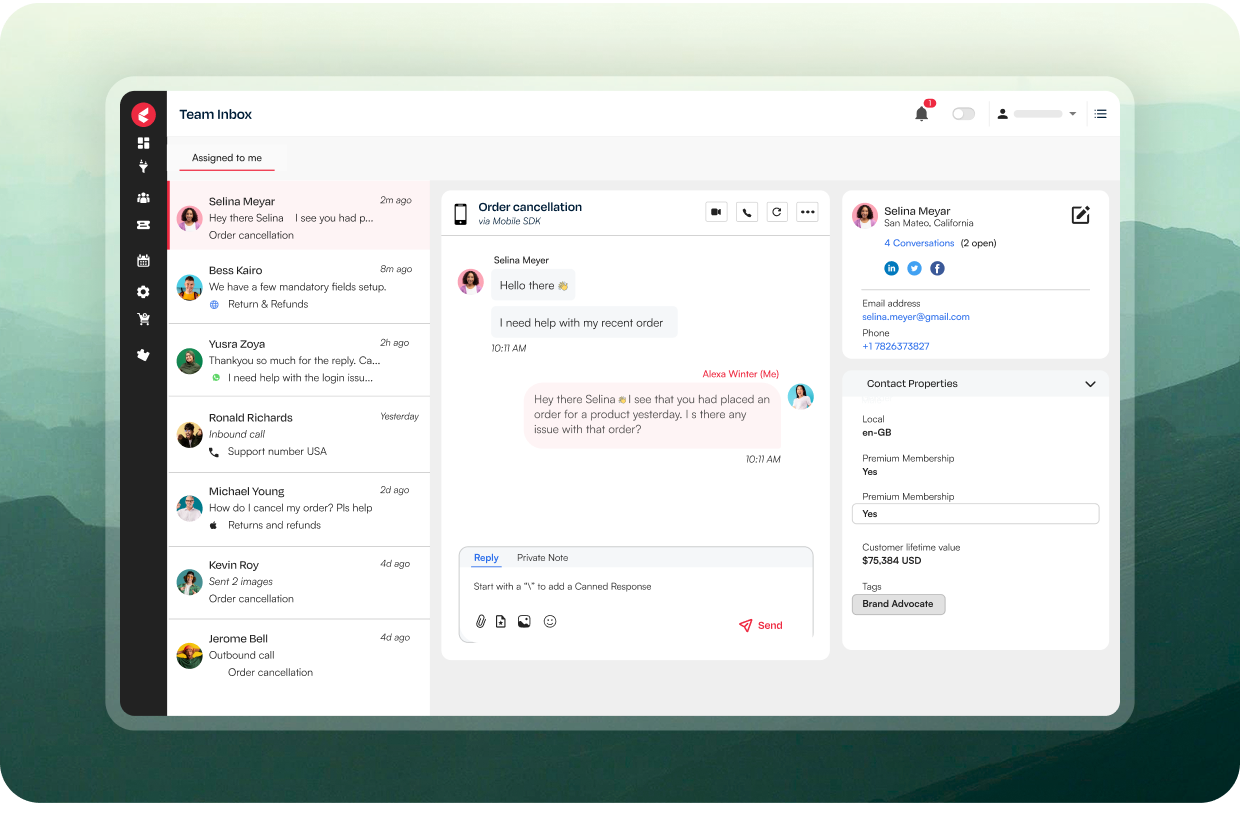Image resolution: width=1240 pixels, height=815 pixels.
Task: Open the emoji picker in reply box
Action: (550, 622)
